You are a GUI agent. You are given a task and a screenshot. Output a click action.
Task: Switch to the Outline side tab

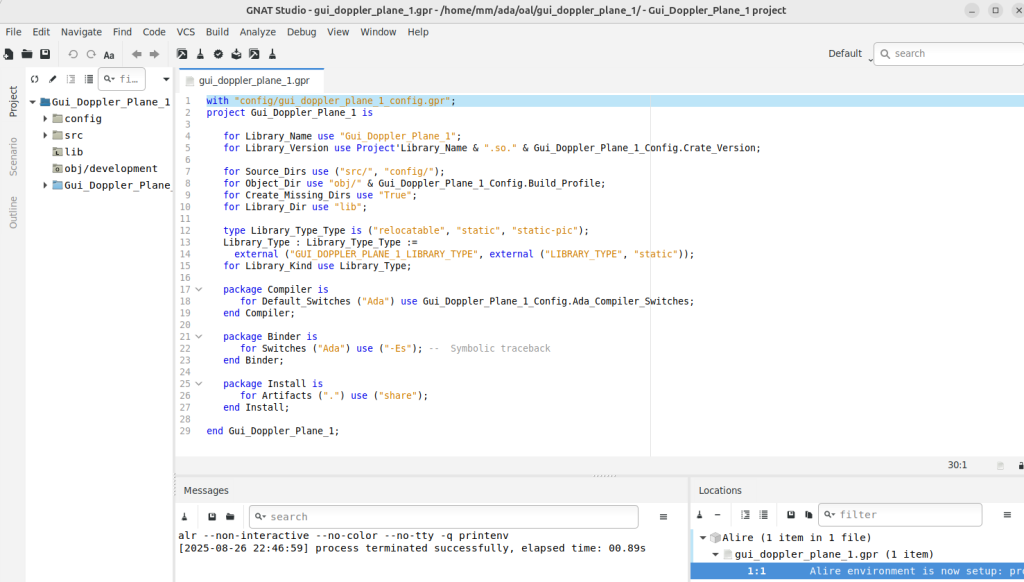13,212
